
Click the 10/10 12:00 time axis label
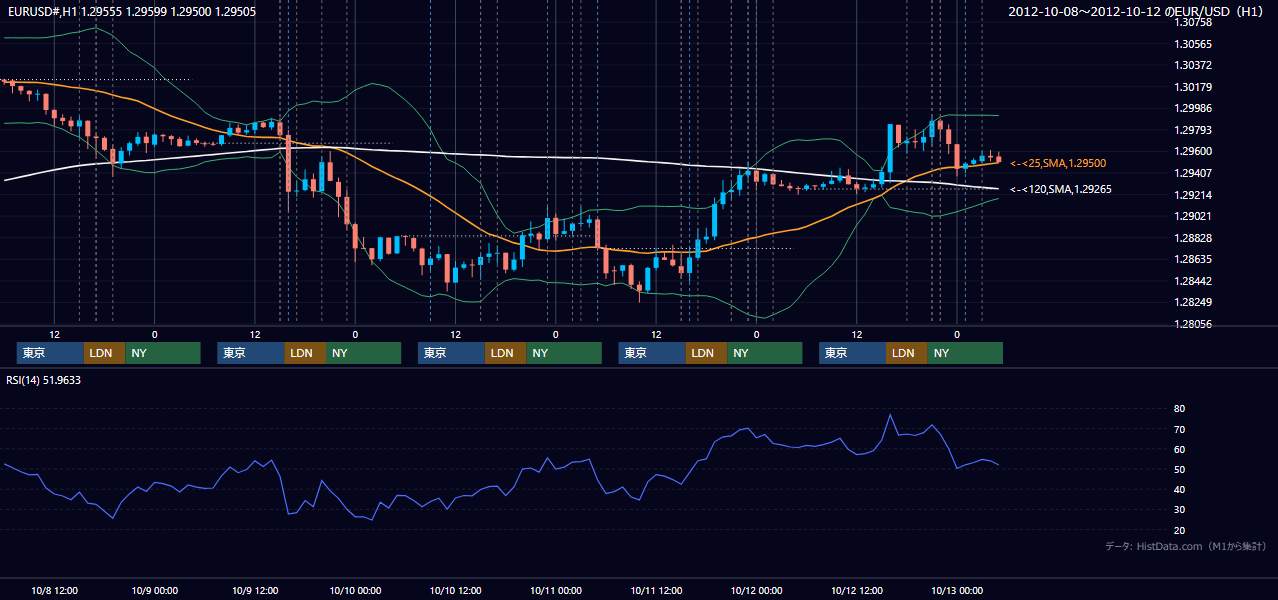click(x=456, y=590)
